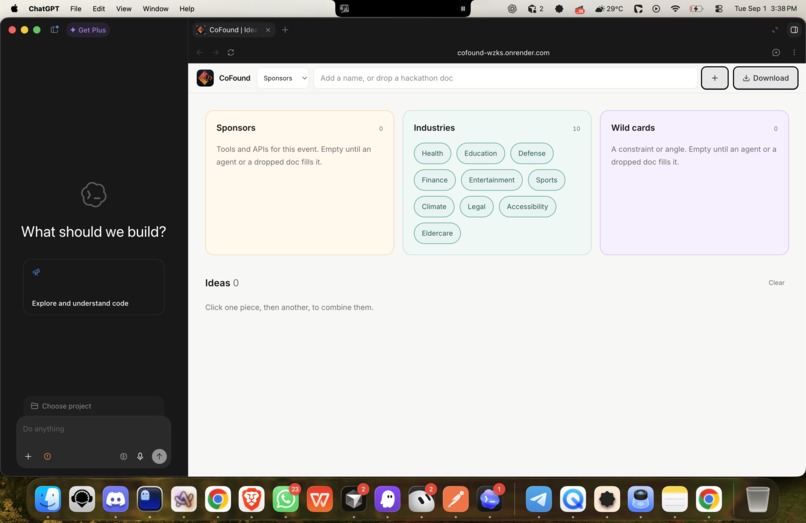Open the ChatGPT app menu
Image resolution: width=806 pixels, height=523 pixels.
tap(44, 9)
